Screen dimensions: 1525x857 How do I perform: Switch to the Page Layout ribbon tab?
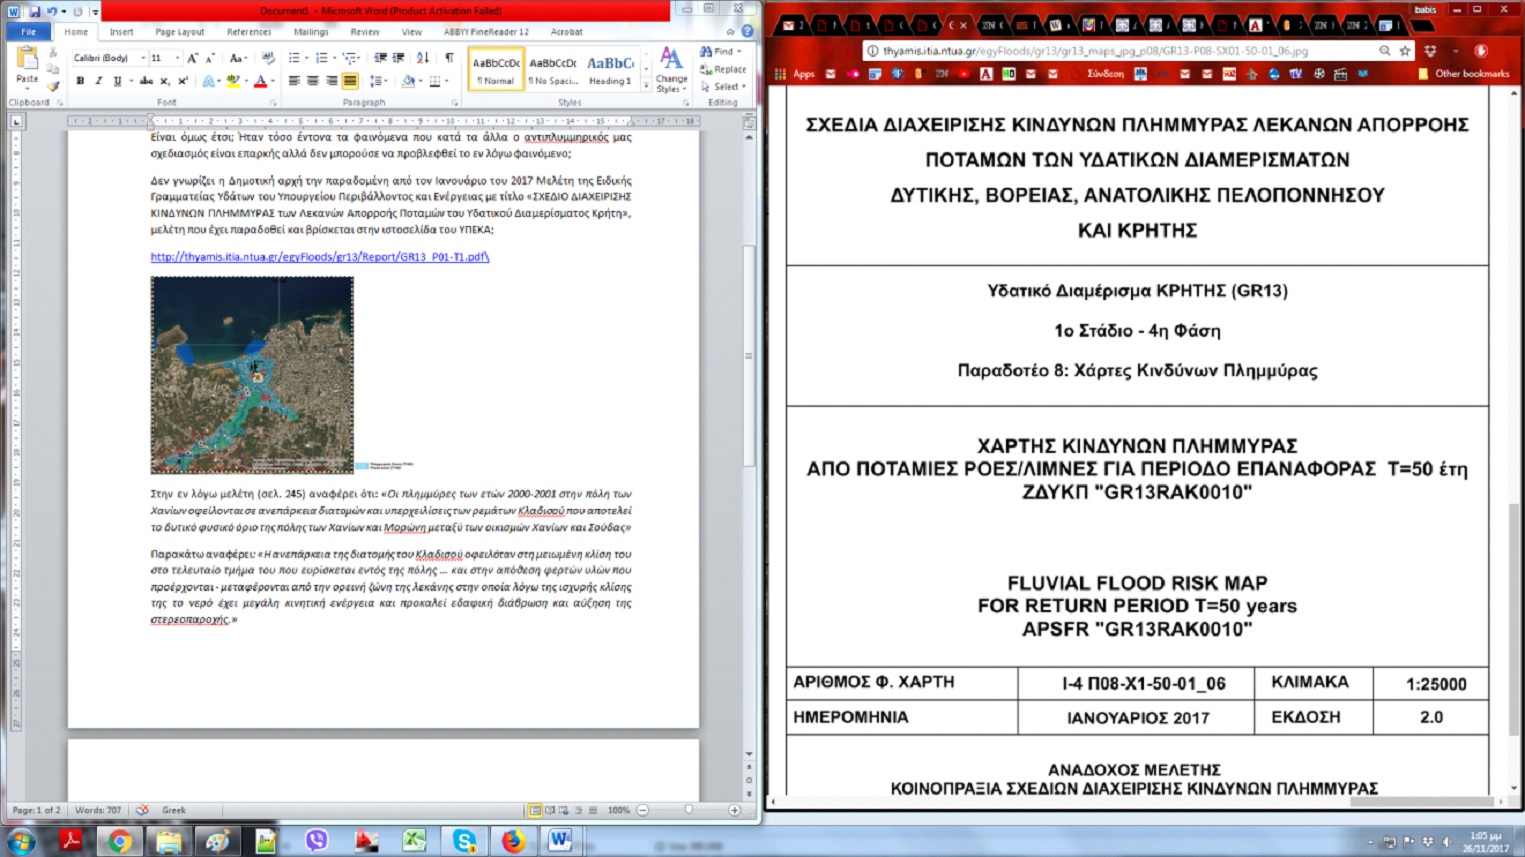tap(179, 32)
